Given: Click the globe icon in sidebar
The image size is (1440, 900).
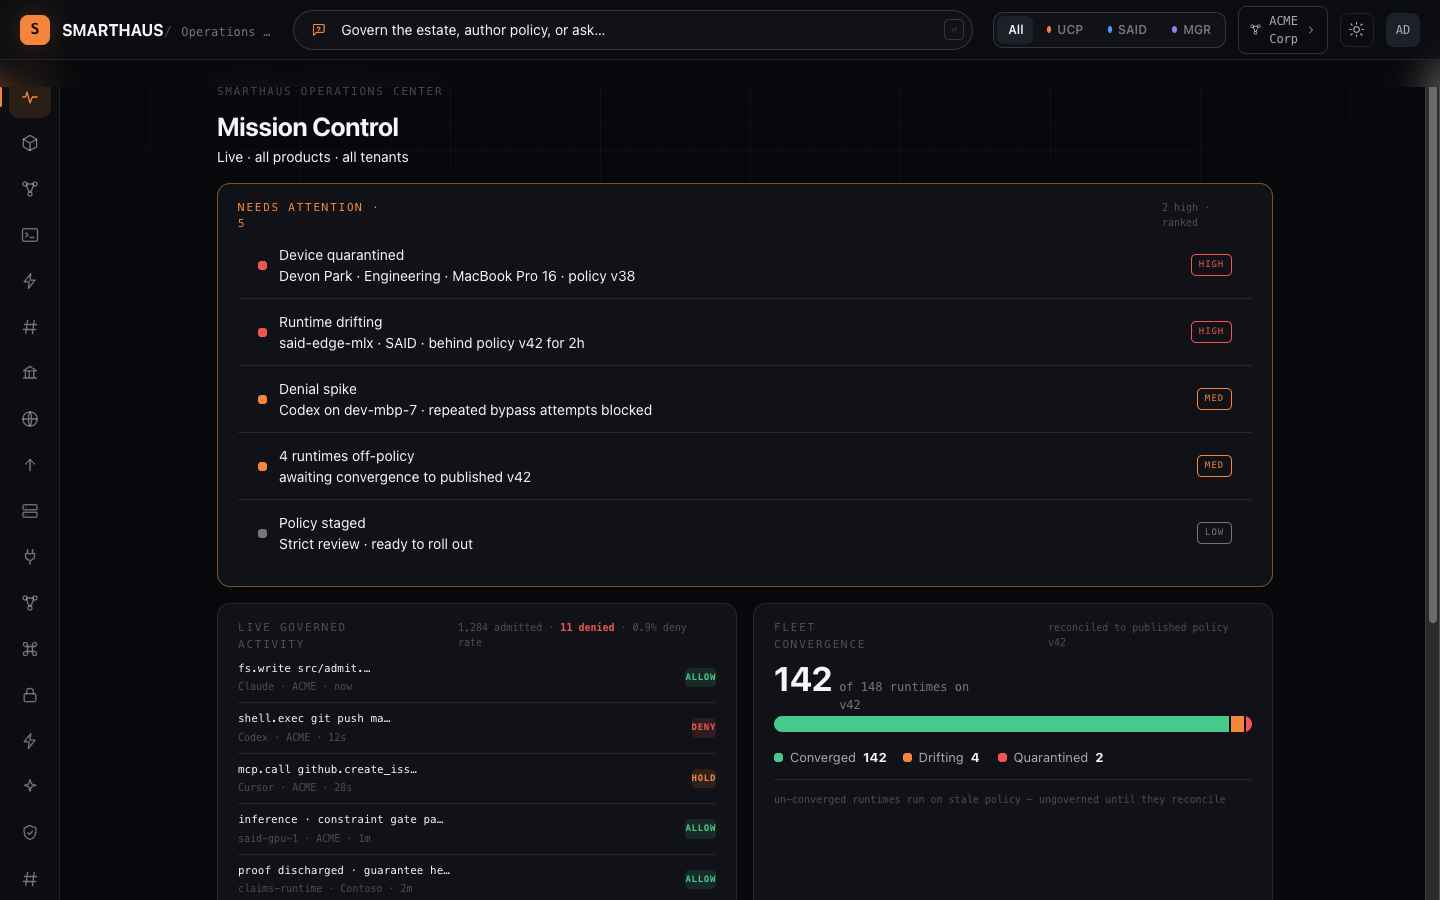Looking at the screenshot, I should [x=30, y=419].
